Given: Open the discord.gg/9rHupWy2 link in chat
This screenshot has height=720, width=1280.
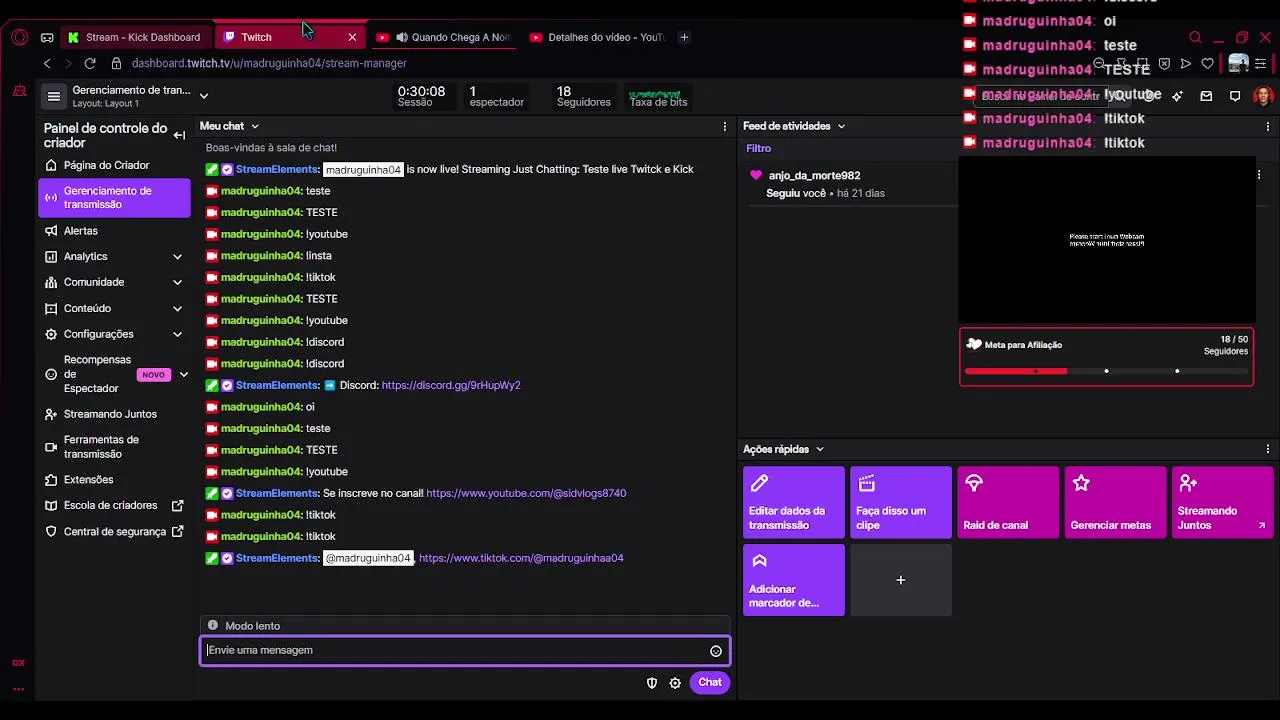Looking at the screenshot, I should [x=451, y=386].
